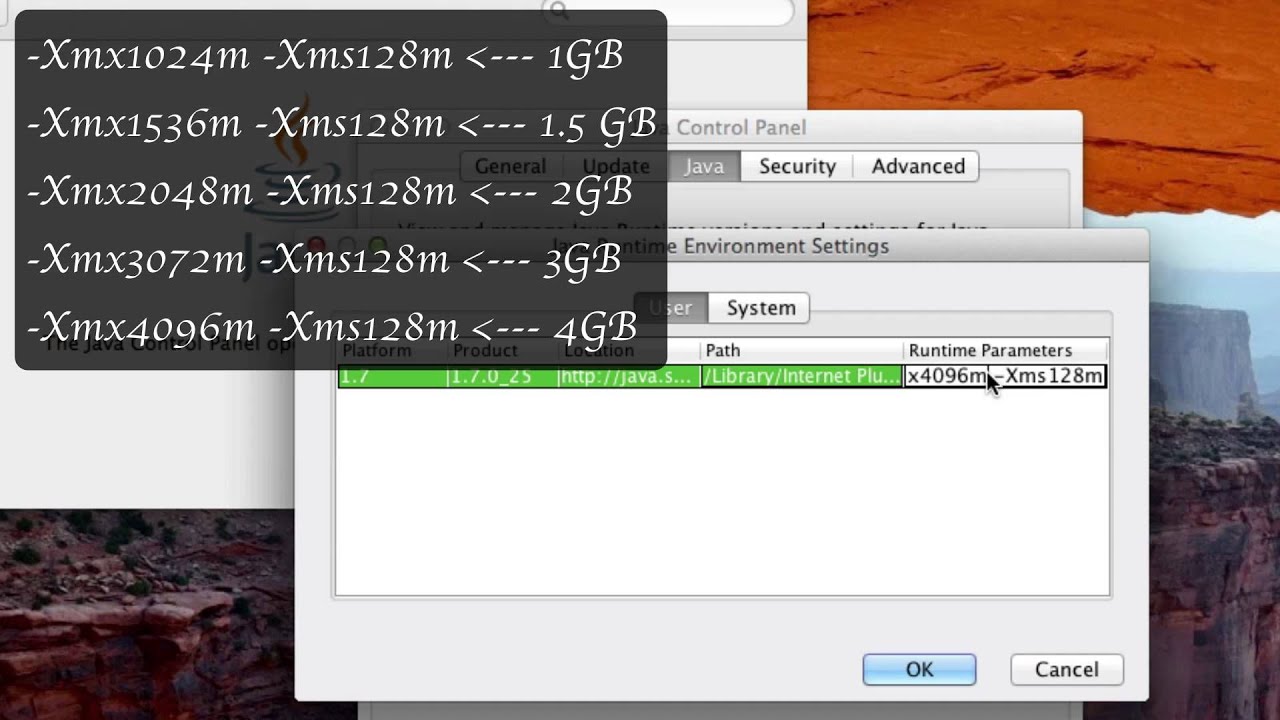Switch to the Java tab
1280x720 pixels.
tap(704, 166)
